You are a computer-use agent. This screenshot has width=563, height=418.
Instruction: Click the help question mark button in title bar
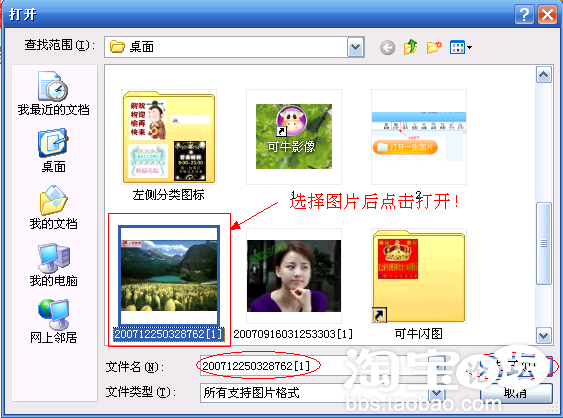tap(524, 15)
